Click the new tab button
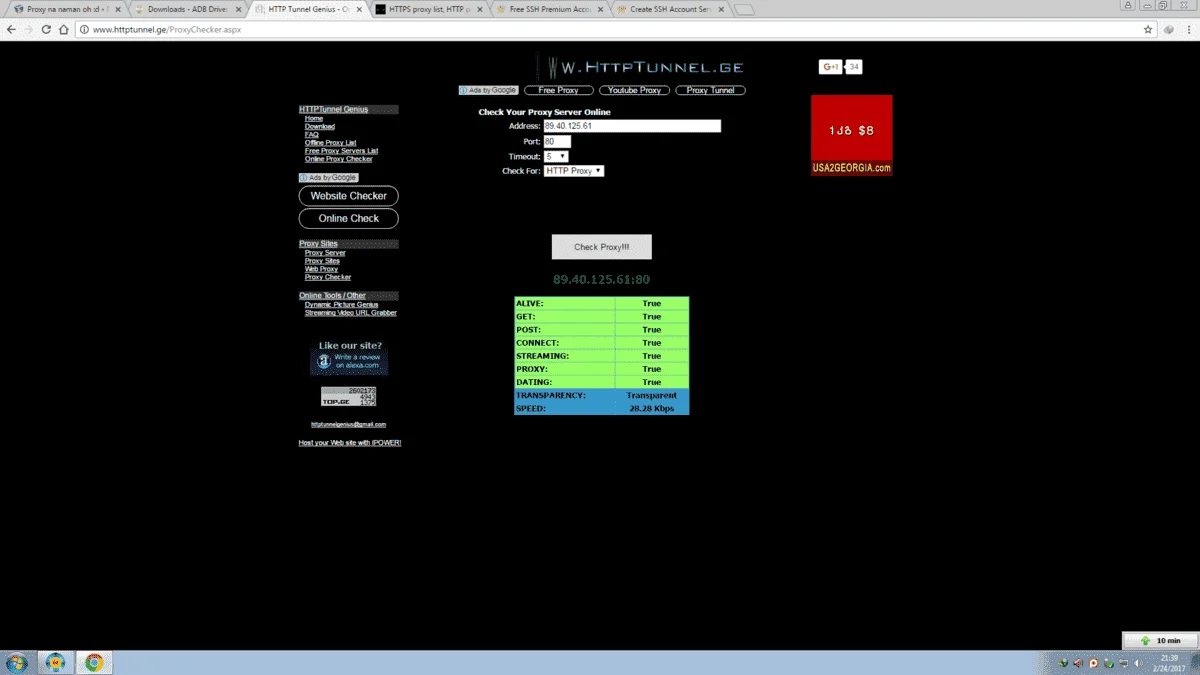Image resolution: width=1200 pixels, height=675 pixels. click(744, 10)
